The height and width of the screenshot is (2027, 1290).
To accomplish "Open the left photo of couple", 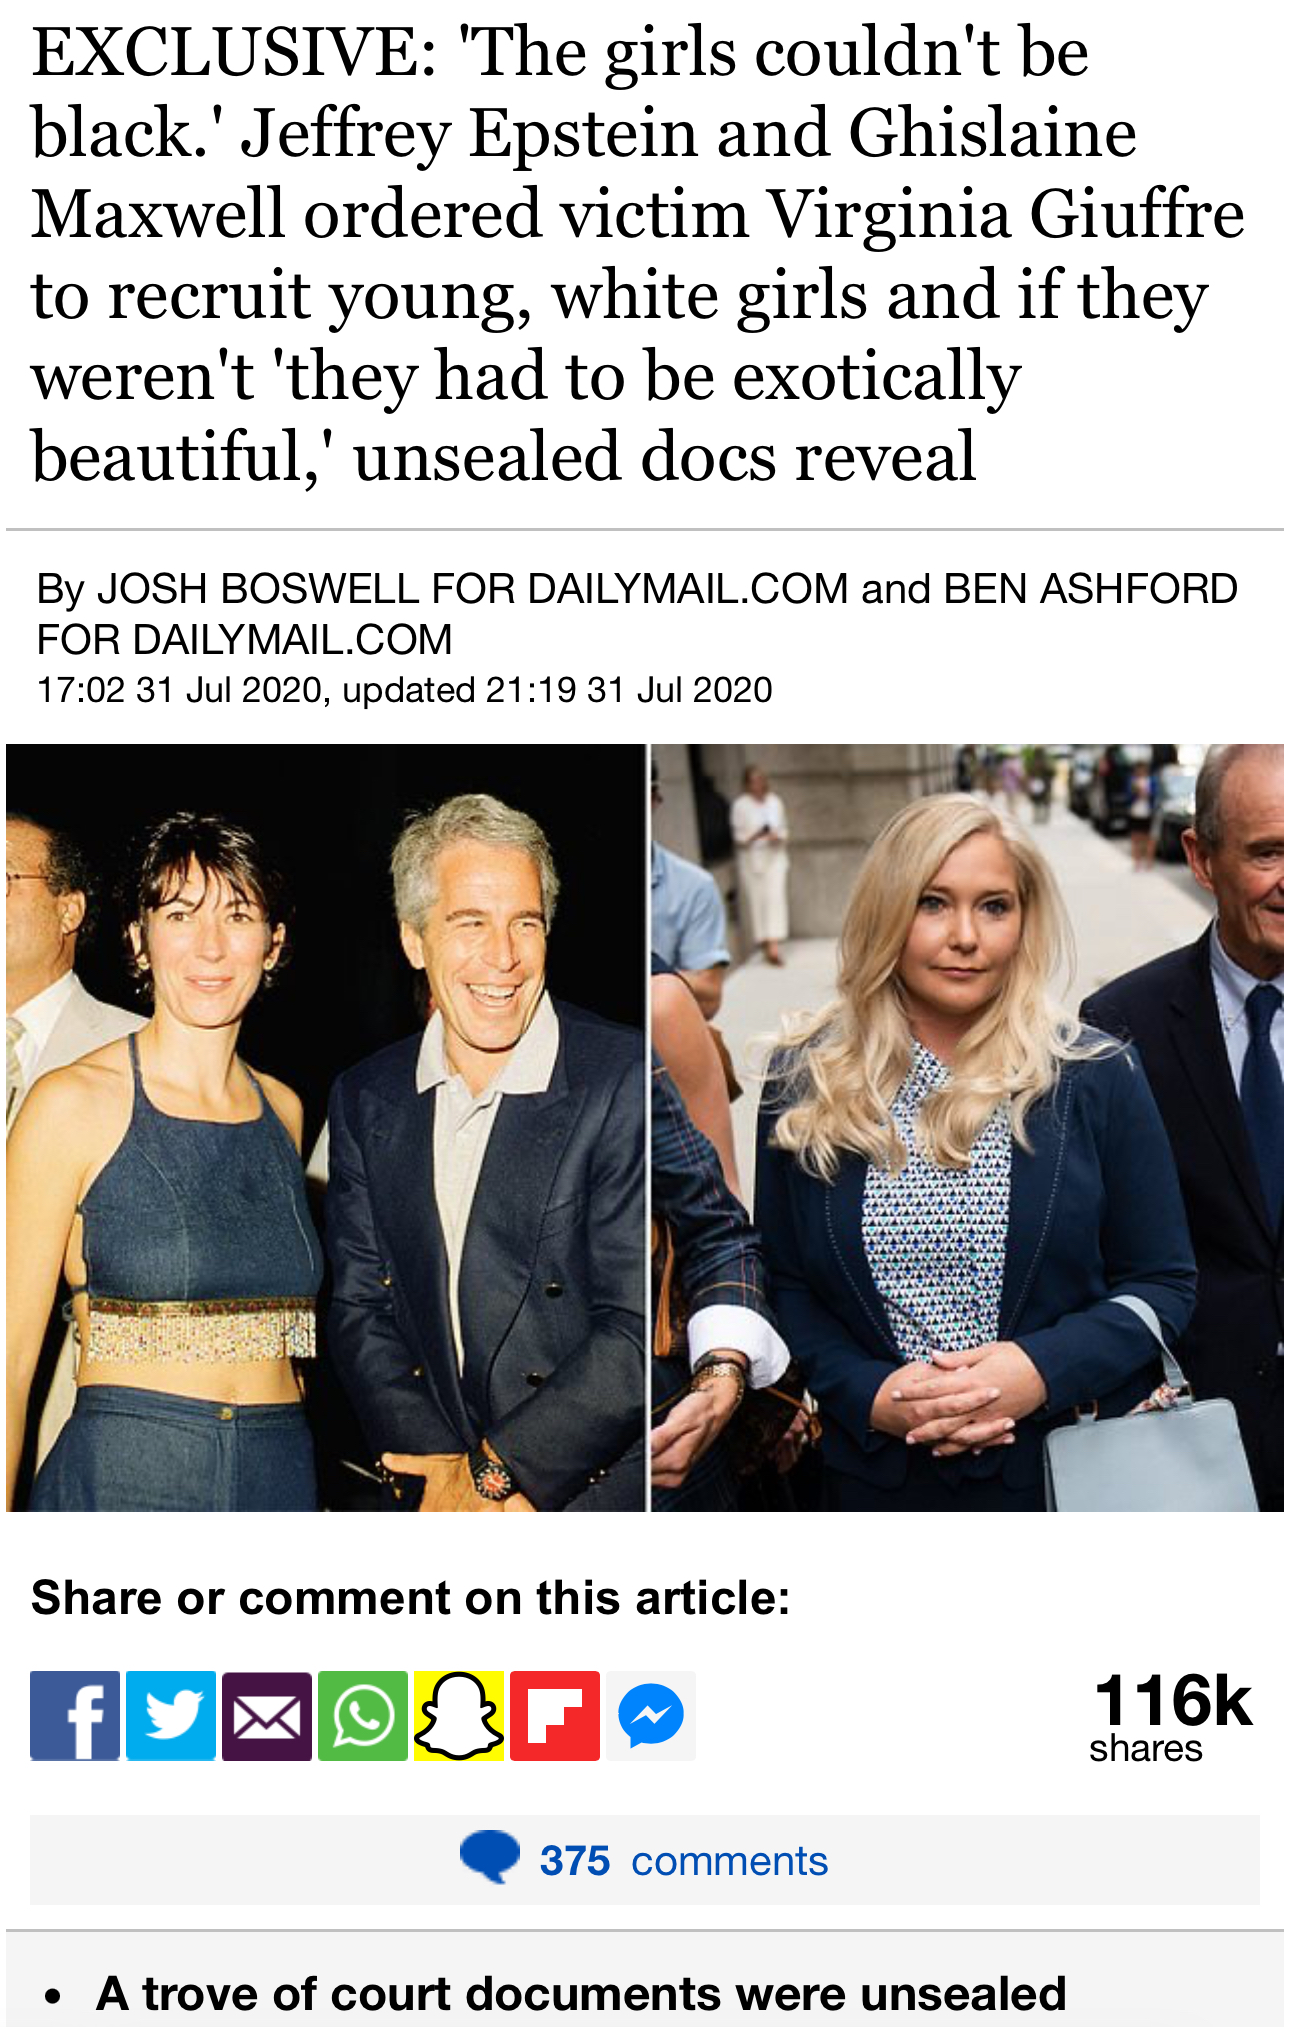I will point(326,1127).
